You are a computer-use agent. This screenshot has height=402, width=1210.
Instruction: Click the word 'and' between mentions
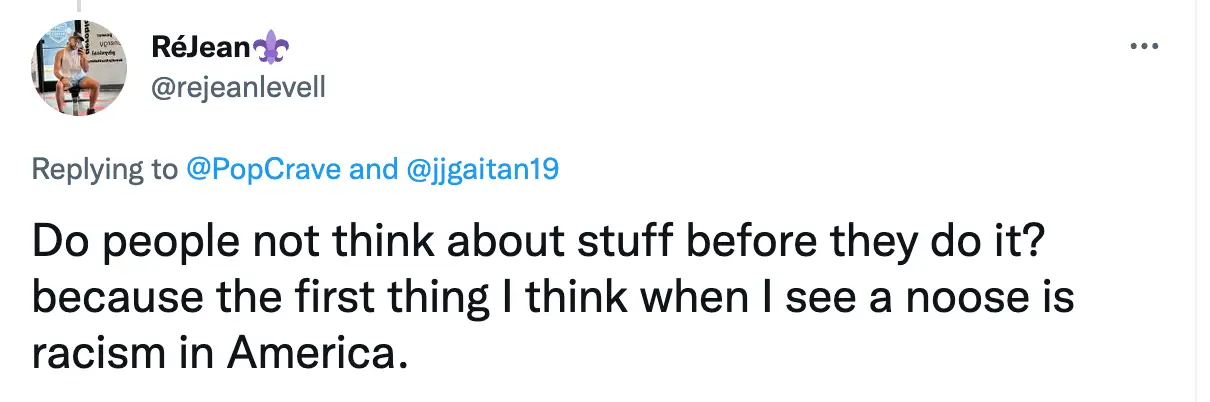tap(373, 169)
